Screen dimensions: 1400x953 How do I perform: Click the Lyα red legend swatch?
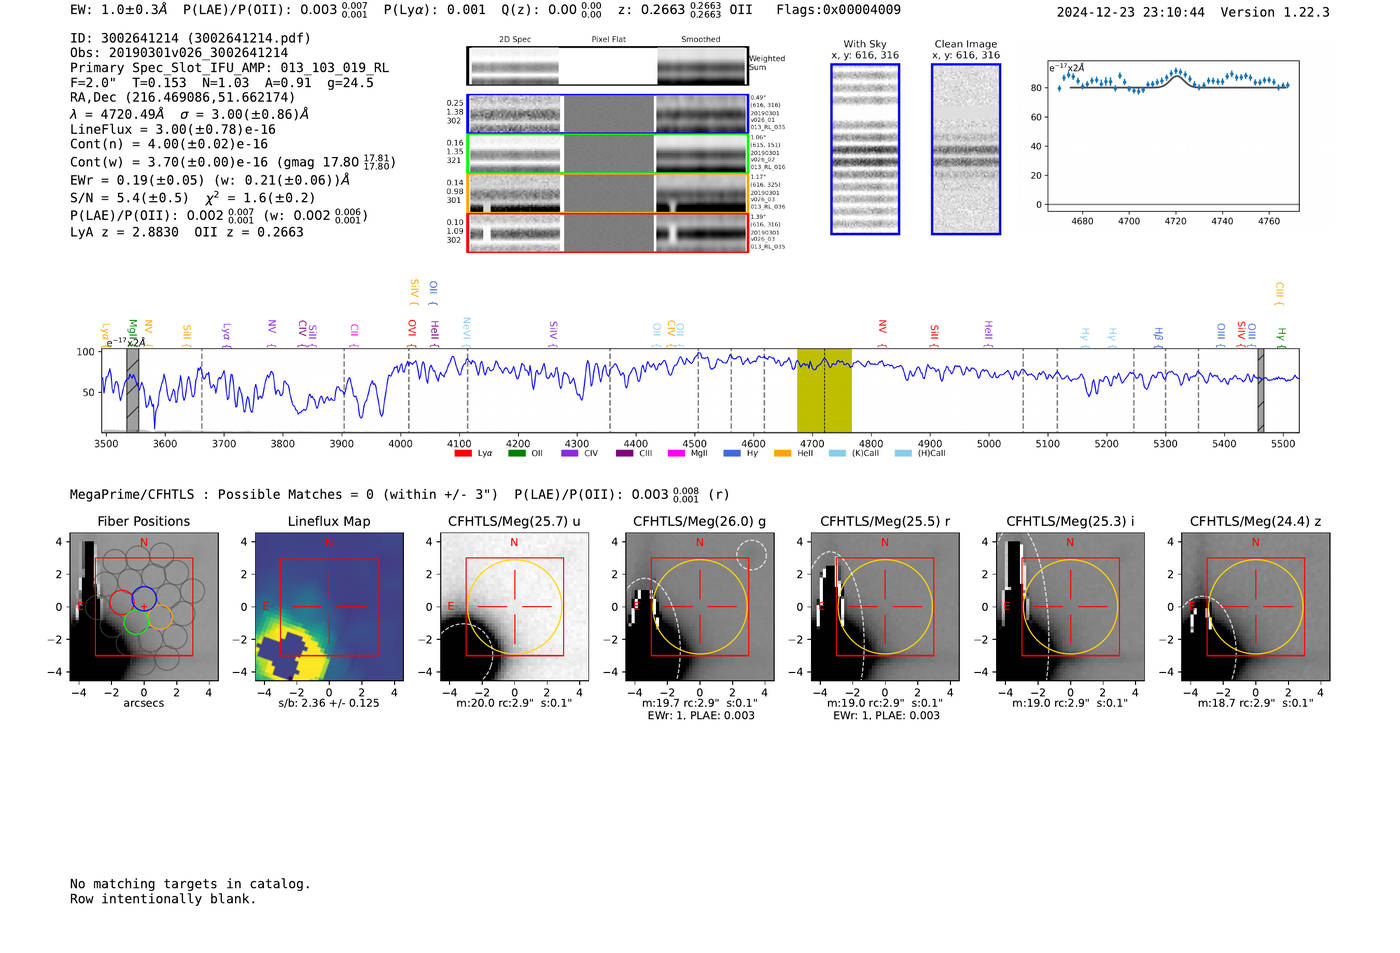(462, 453)
